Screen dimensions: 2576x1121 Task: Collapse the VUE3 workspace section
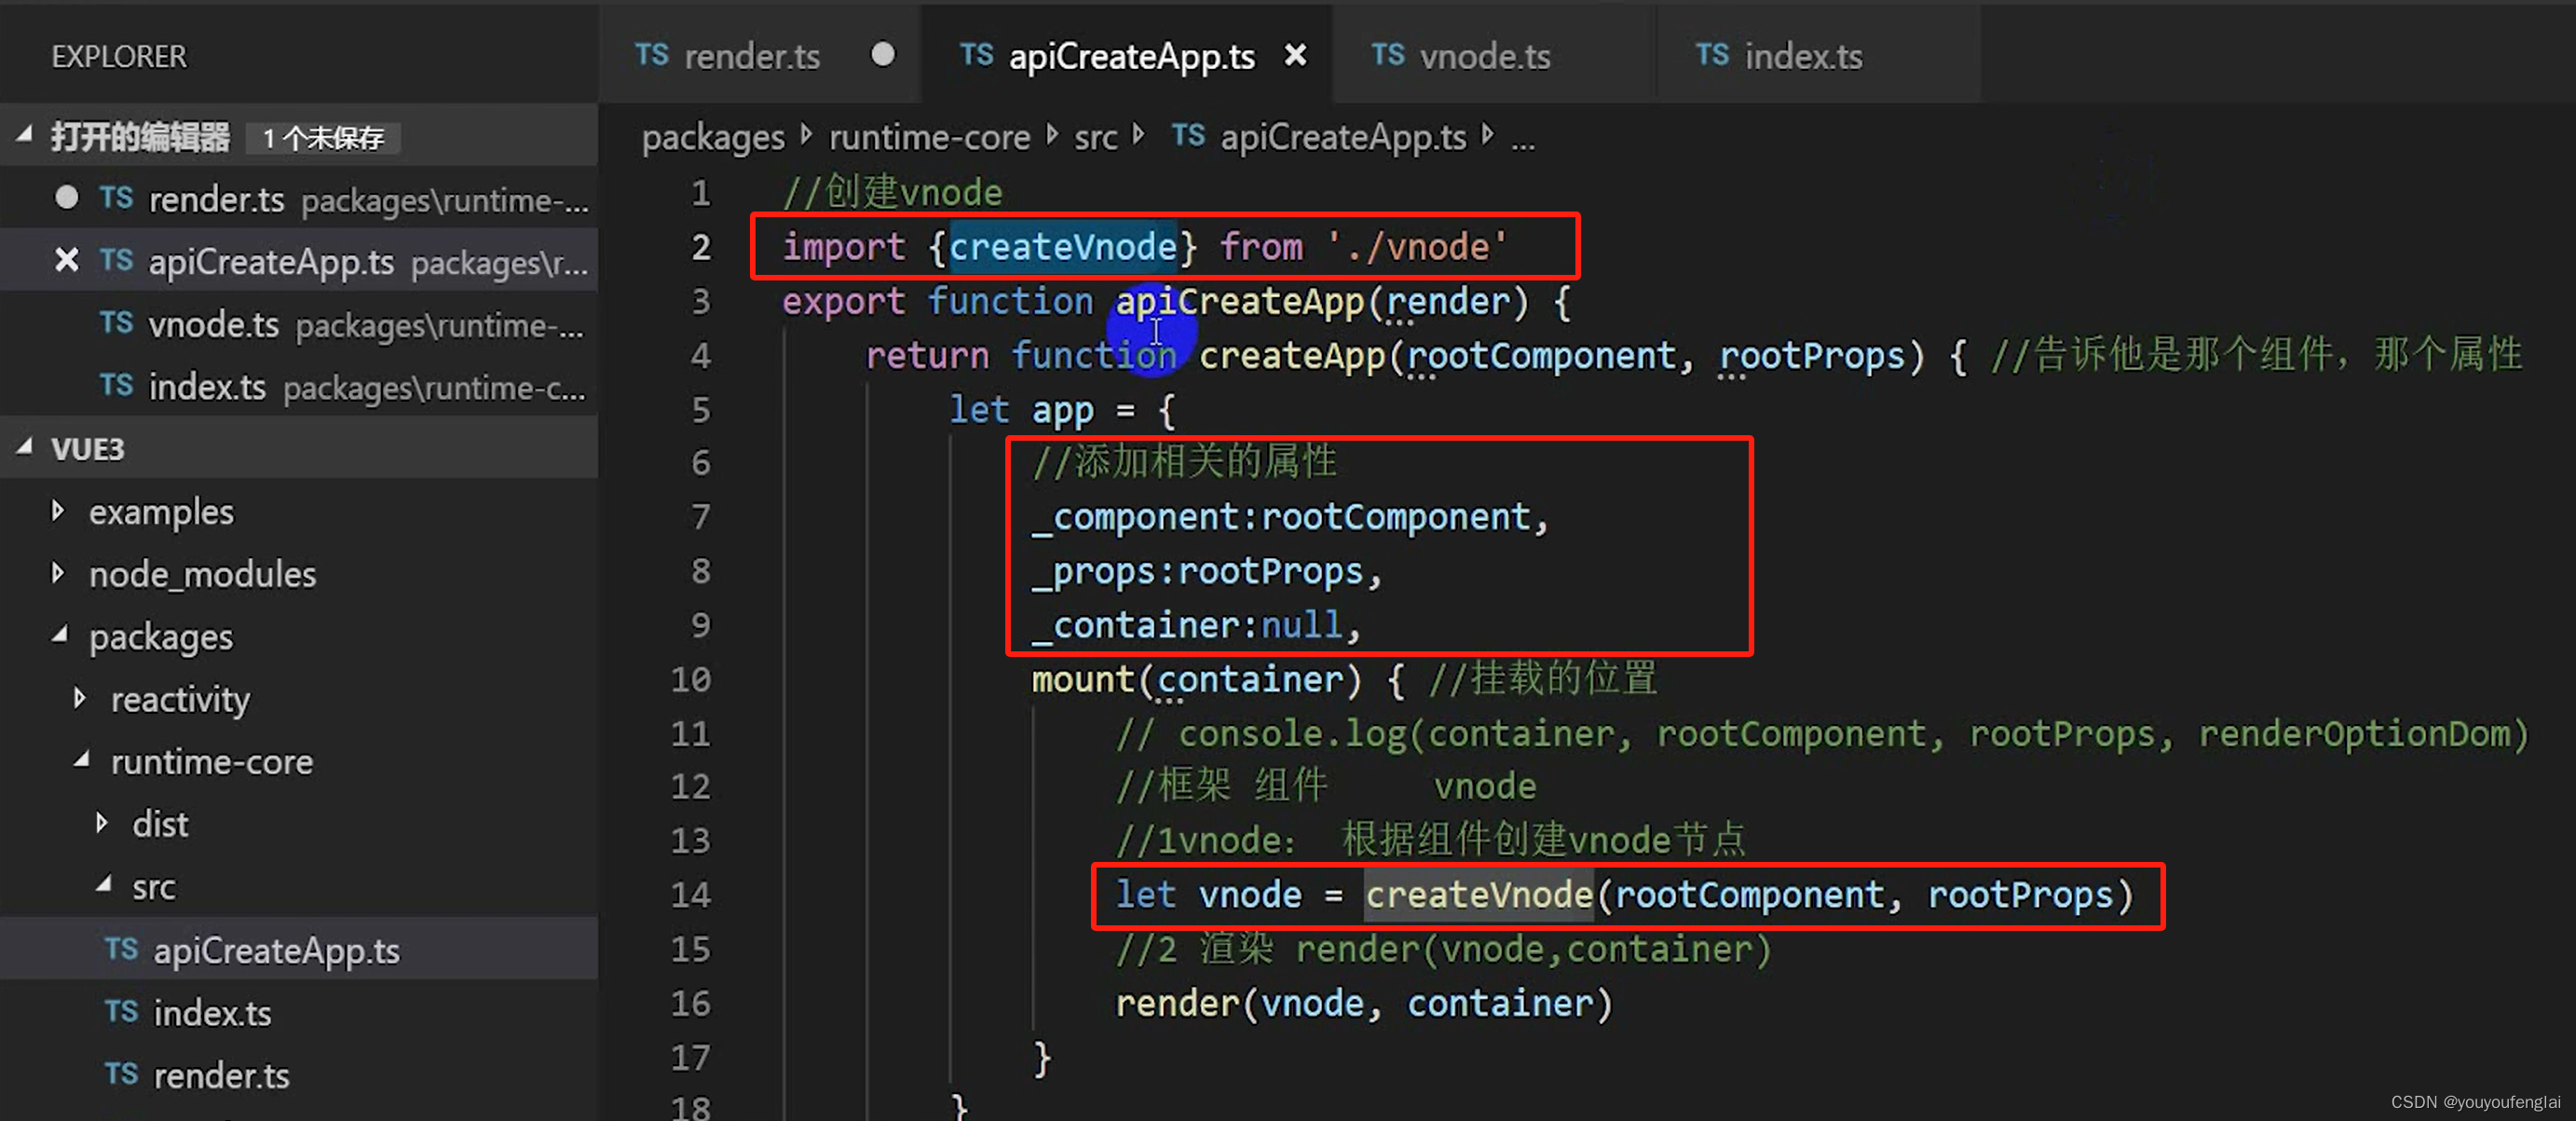coord(25,448)
